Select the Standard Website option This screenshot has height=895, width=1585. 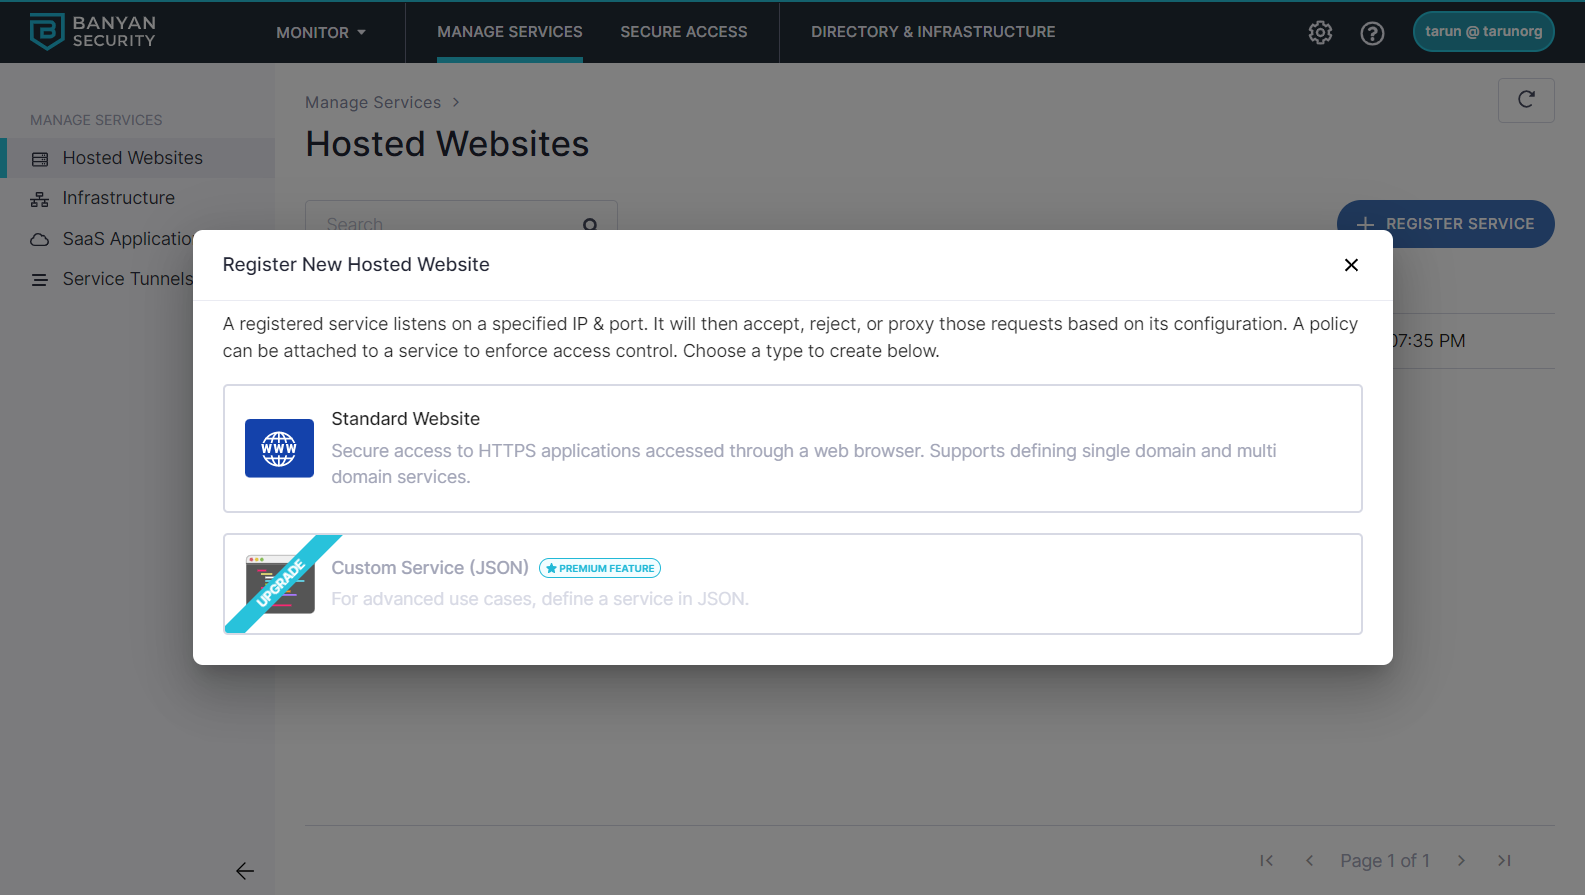coord(792,448)
